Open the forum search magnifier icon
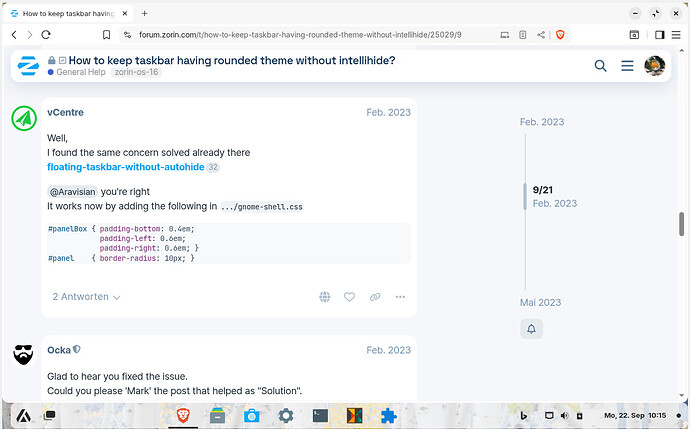 point(601,66)
